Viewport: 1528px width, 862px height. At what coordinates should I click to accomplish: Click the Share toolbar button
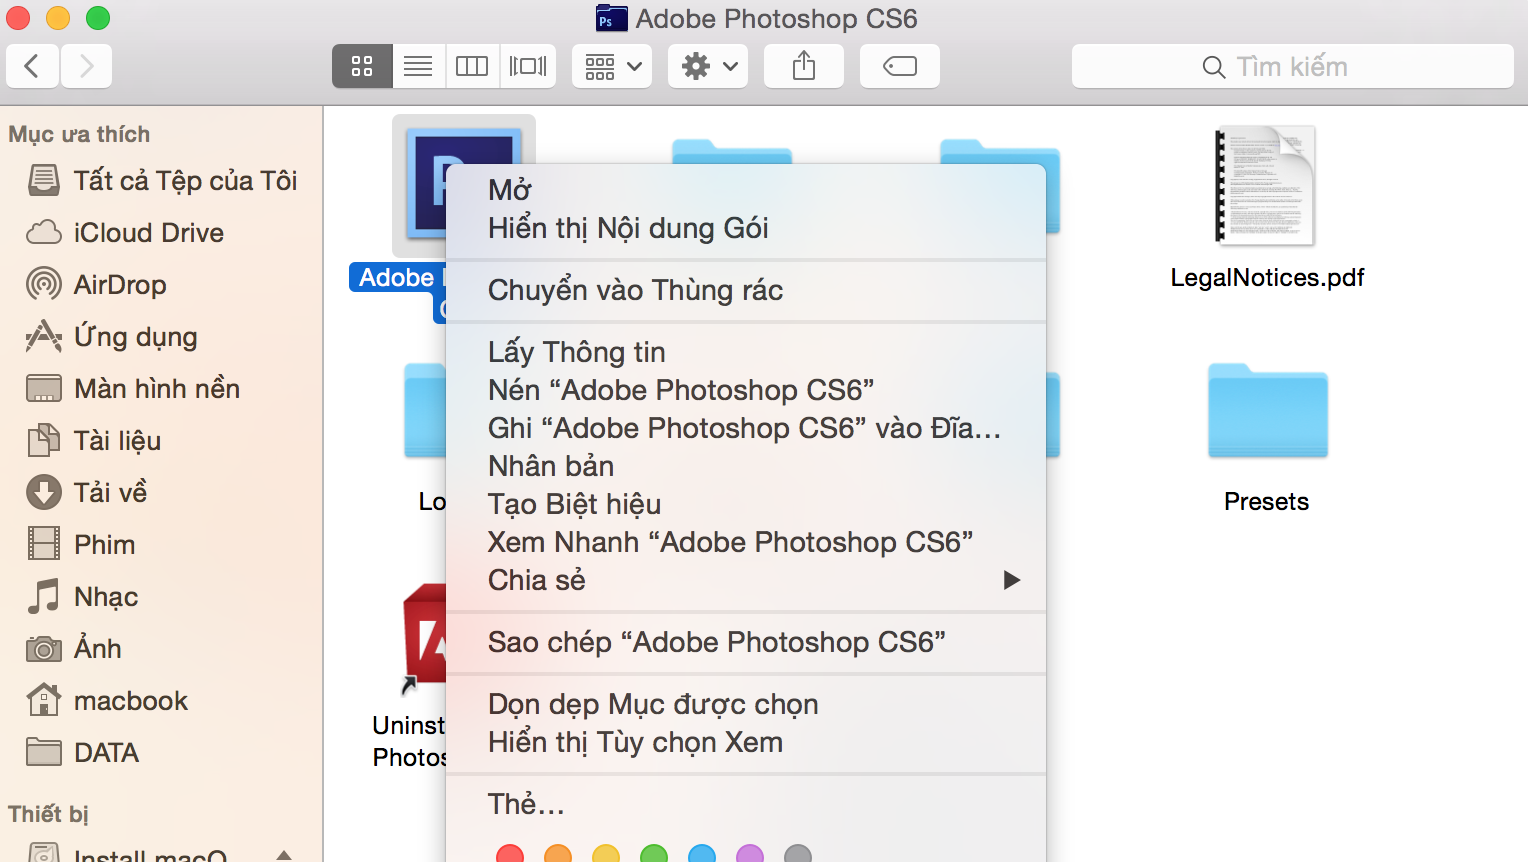coord(804,66)
